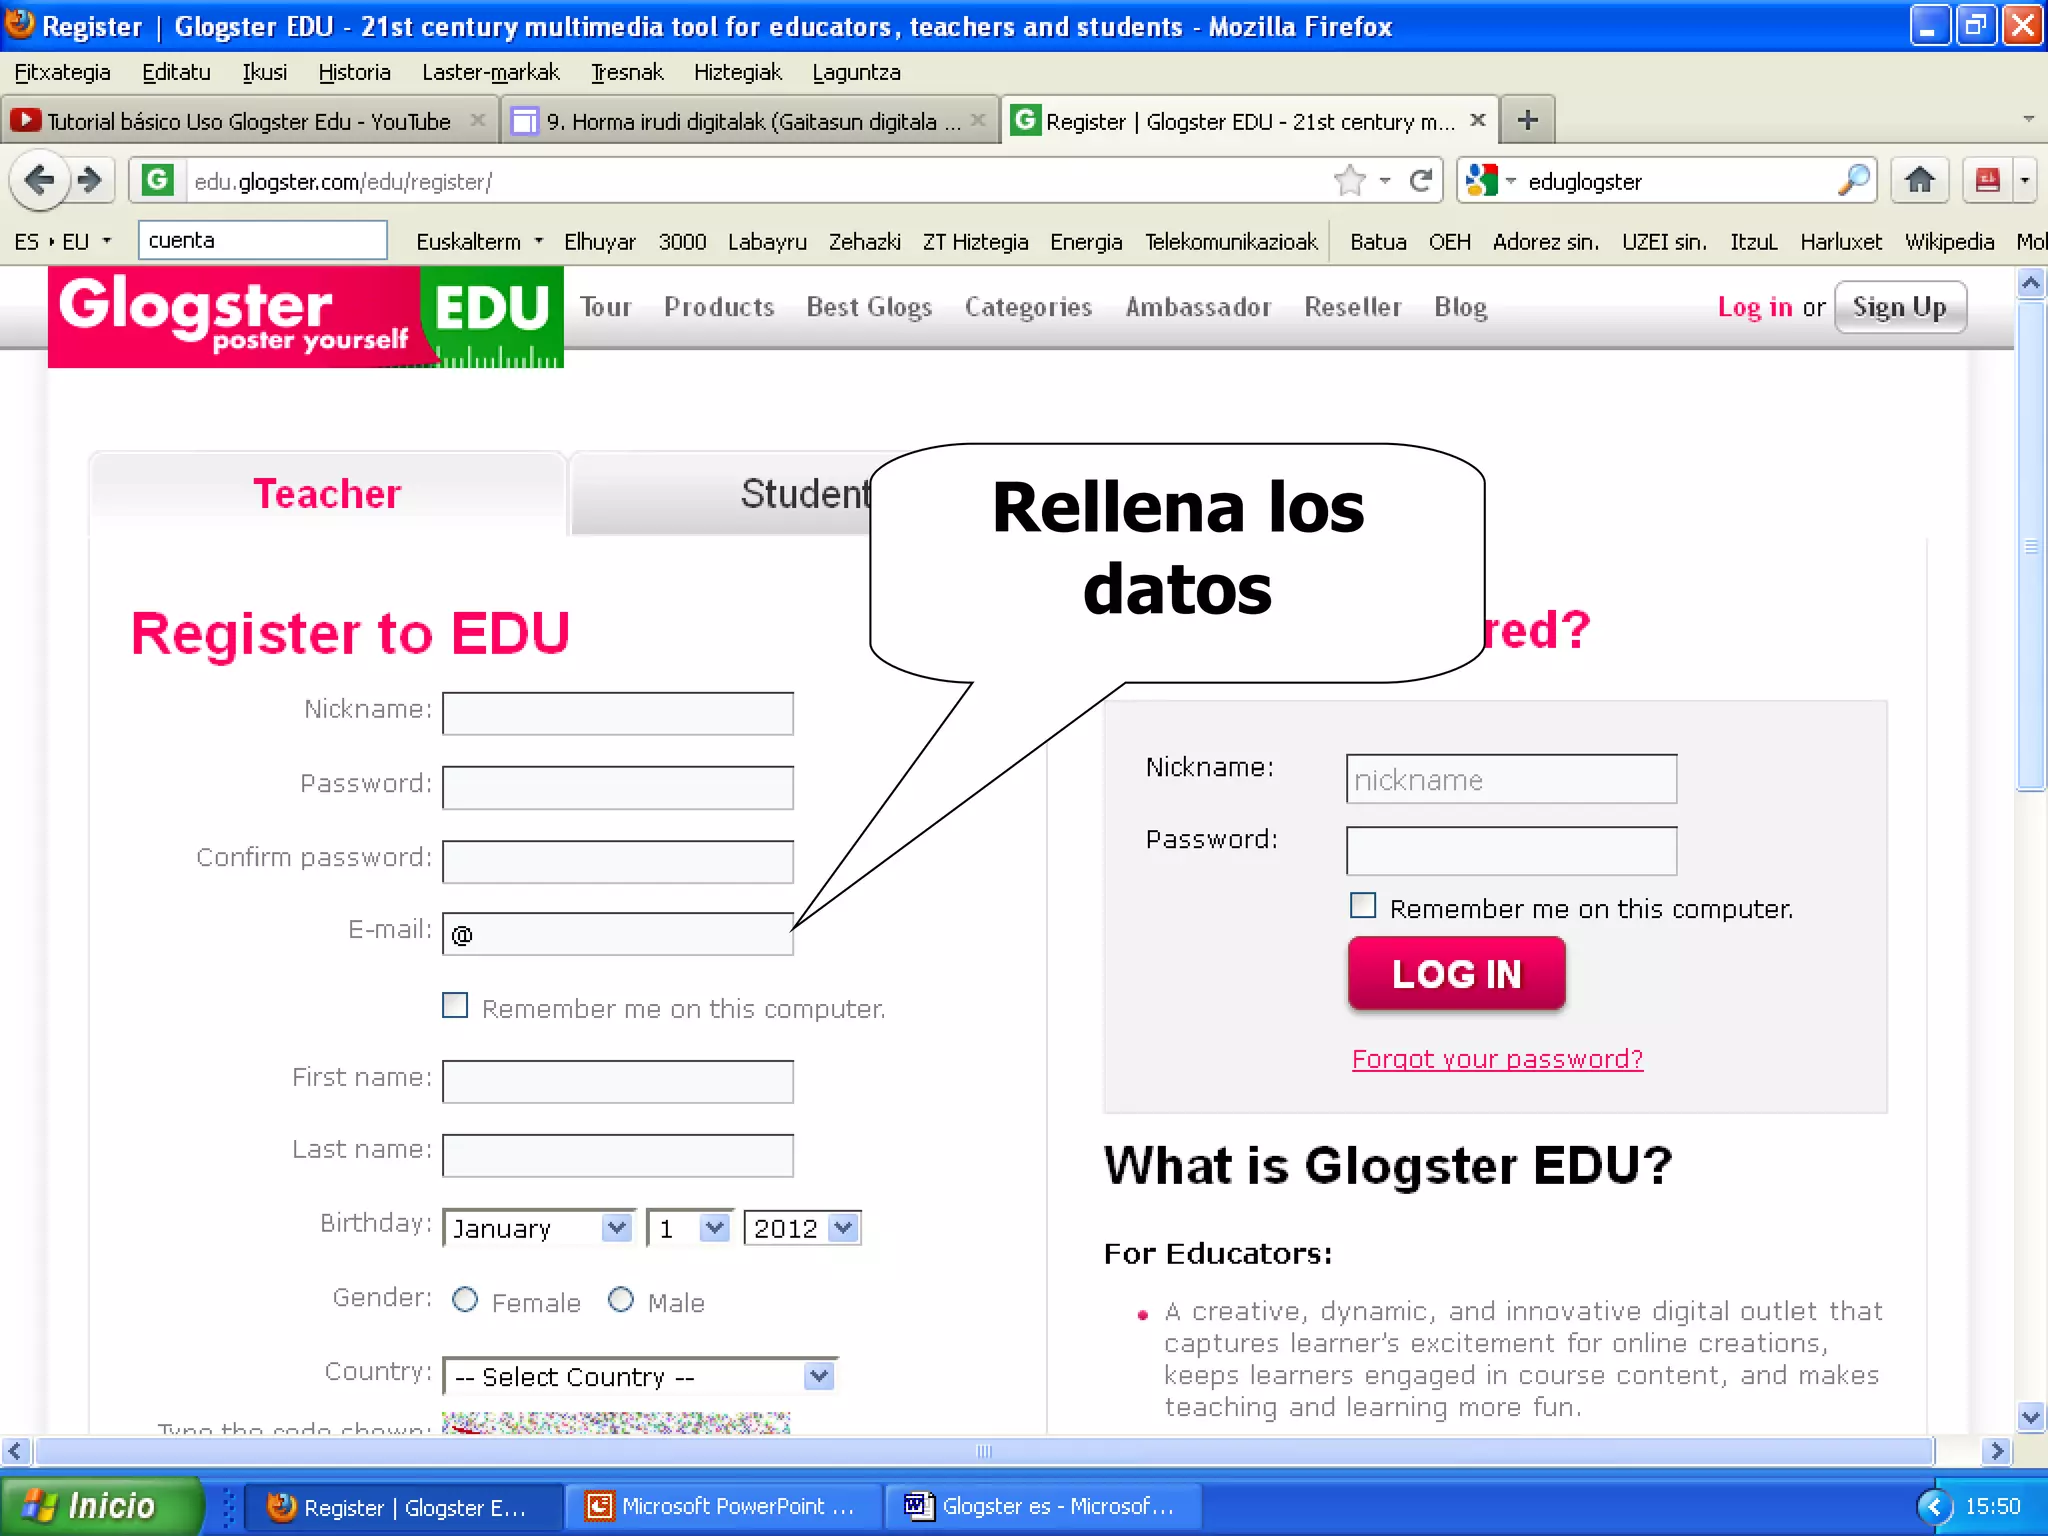2048x1536 pixels.
Task: Click the scroll up arrow of vertical scrollbar
Action: [x=2030, y=283]
